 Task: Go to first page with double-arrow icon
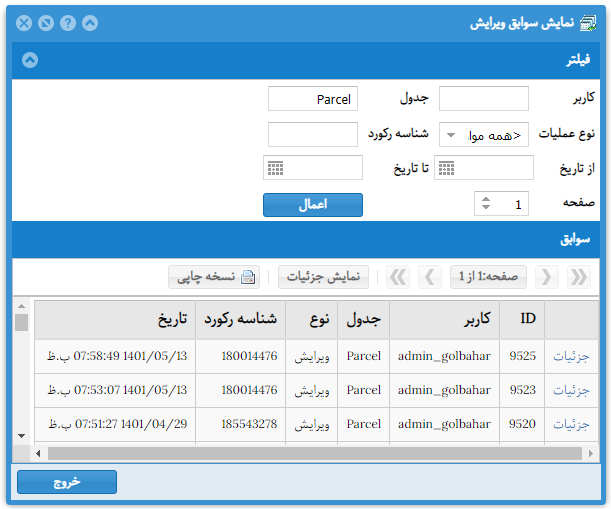[x=579, y=277]
